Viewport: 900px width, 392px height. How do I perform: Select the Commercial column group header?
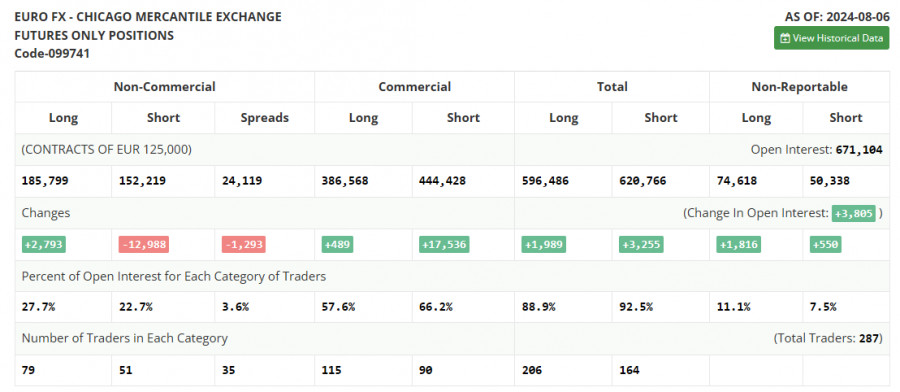[x=414, y=87]
